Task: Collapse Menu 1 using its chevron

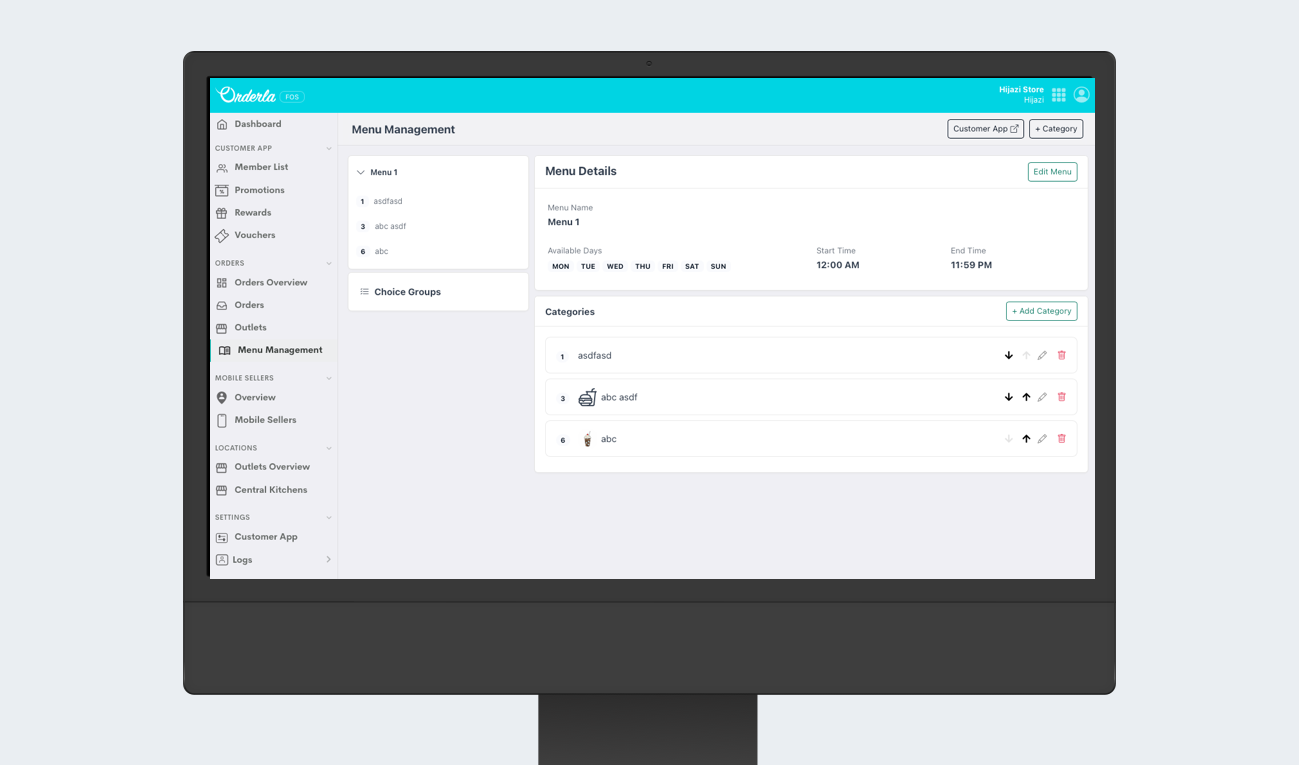Action: (361, 171)
